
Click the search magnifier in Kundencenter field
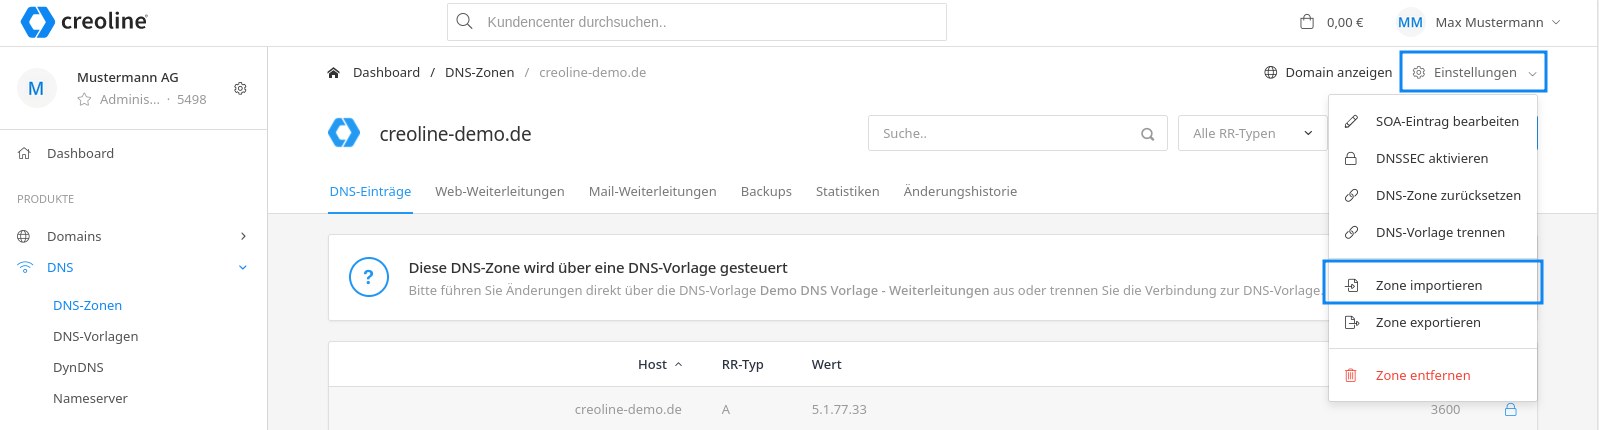[x=464, y=21]
